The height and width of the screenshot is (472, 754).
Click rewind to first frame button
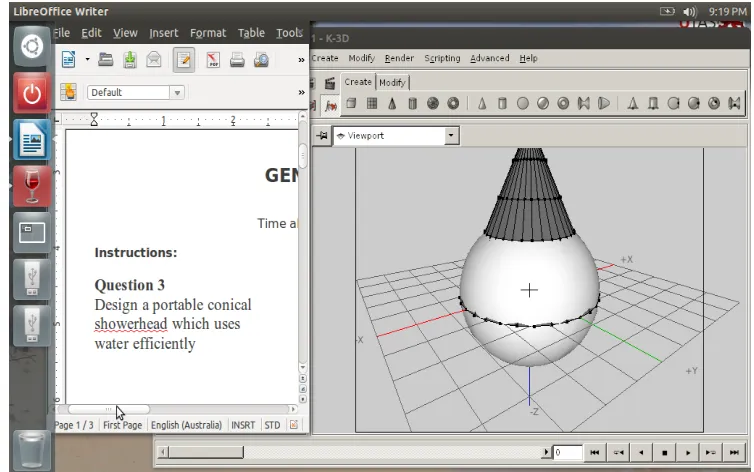(595, 452)
